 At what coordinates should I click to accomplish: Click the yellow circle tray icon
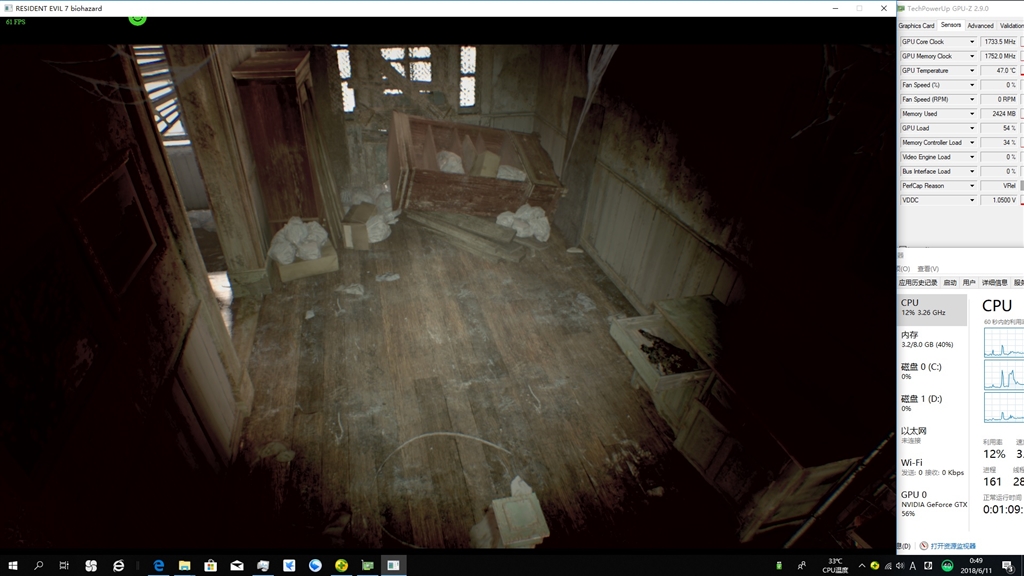pyautogui.click(x=874, y=566)
